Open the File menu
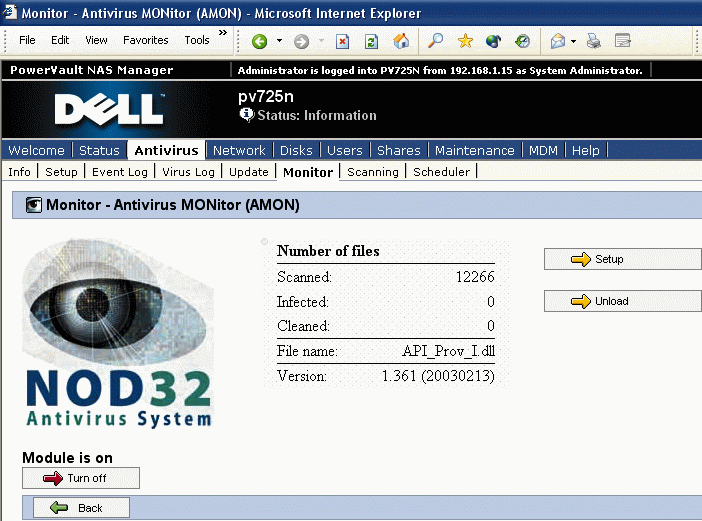This screenshot has width=702, height=521. pos(27,40)
